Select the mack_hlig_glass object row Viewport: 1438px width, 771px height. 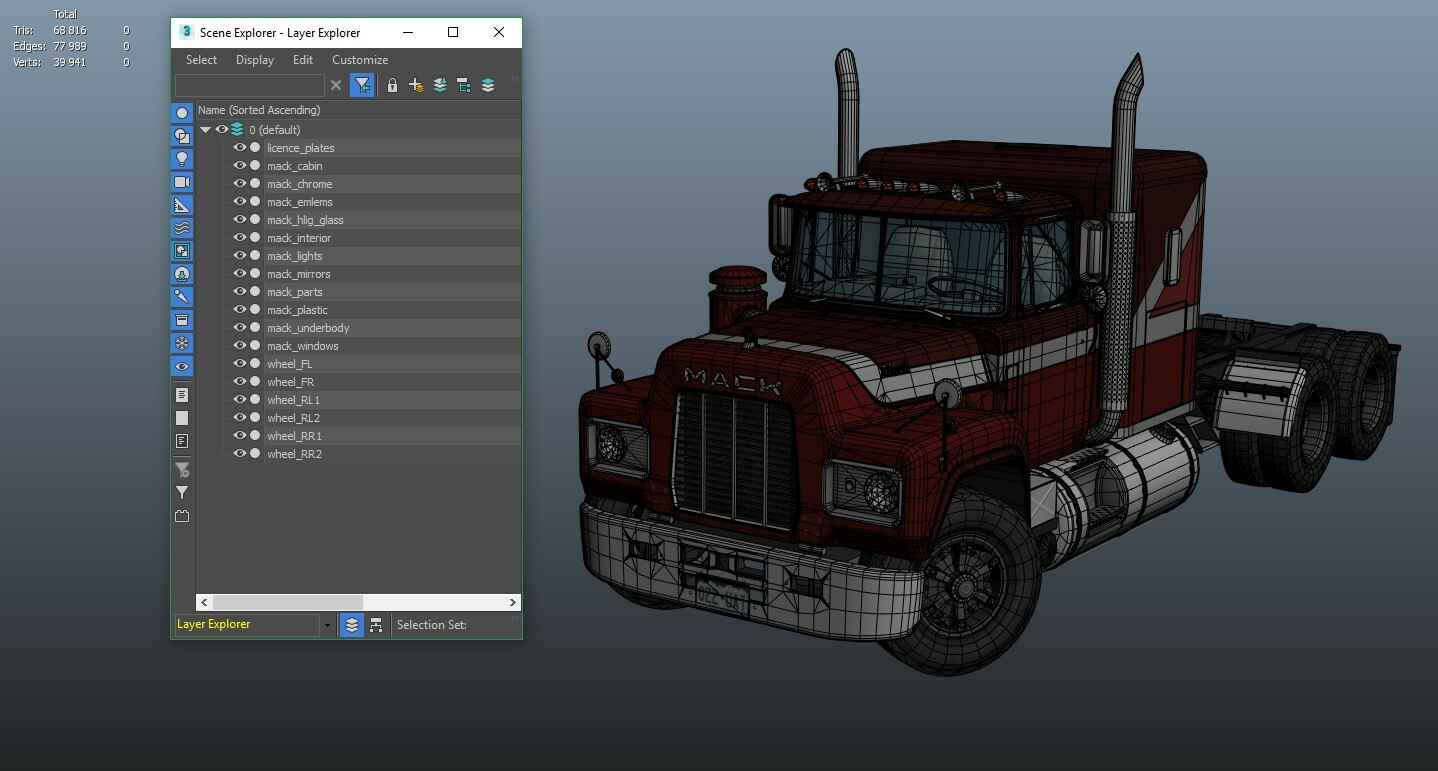click(x=358, y=220)
